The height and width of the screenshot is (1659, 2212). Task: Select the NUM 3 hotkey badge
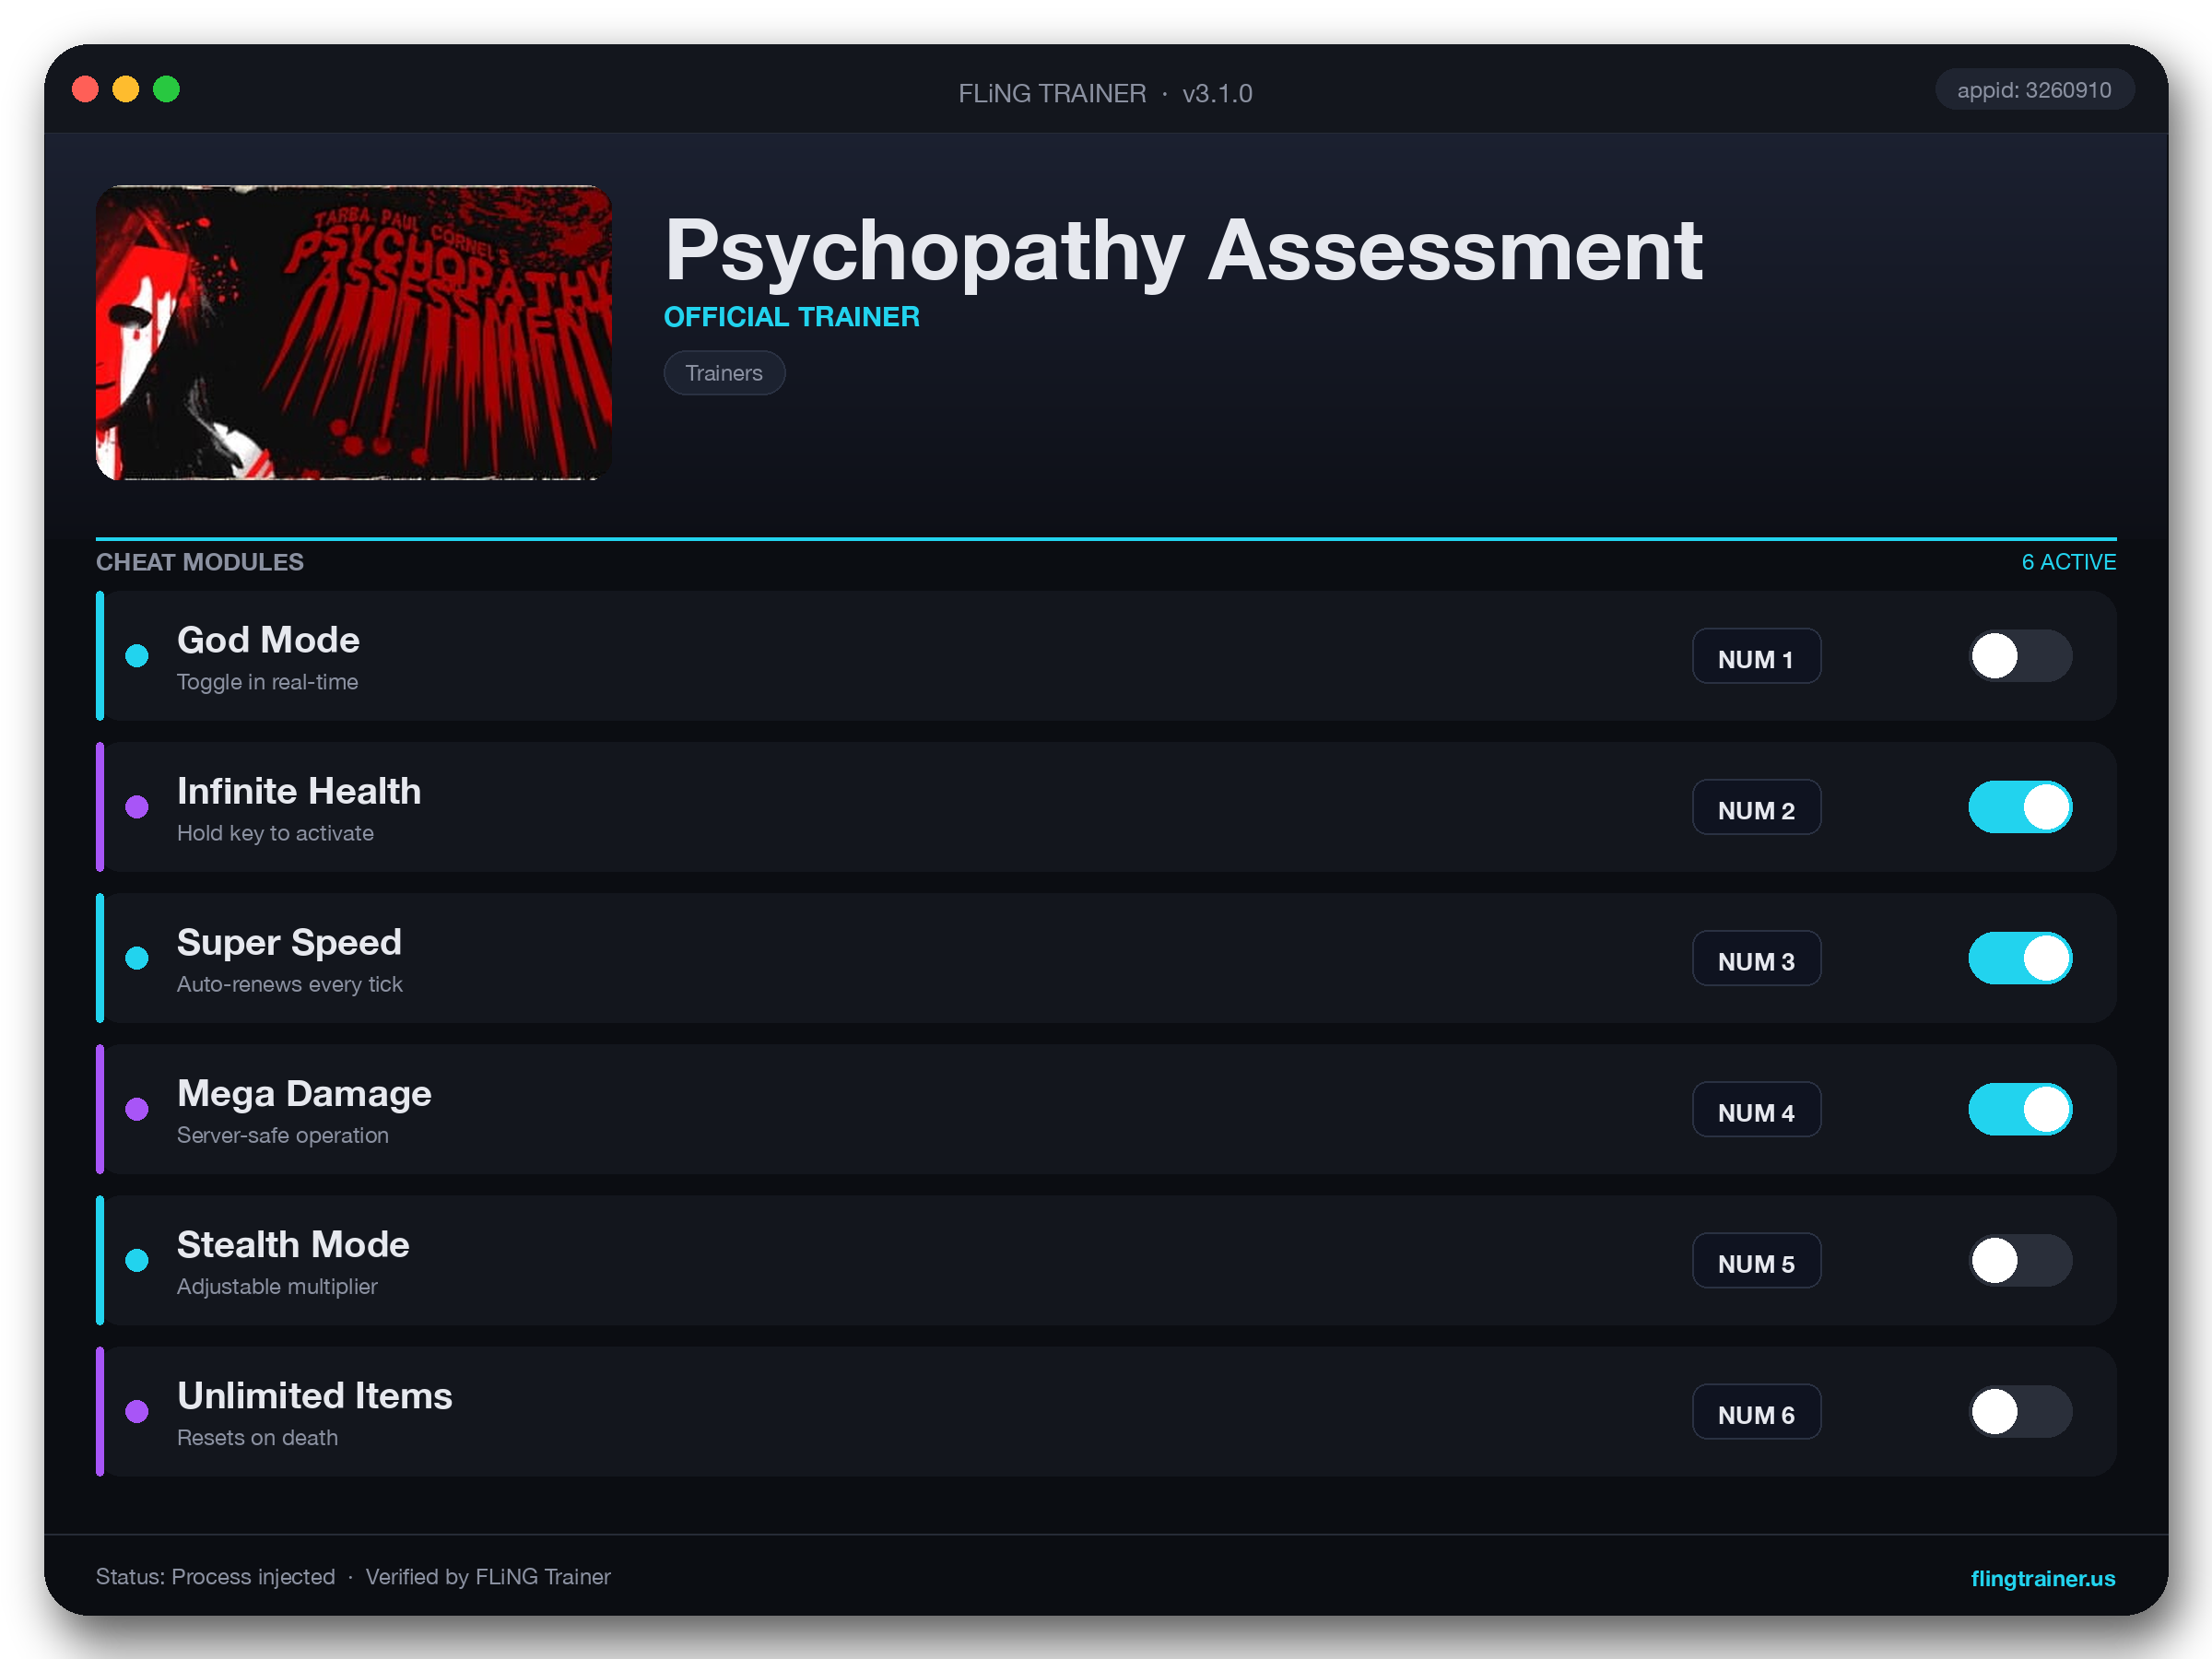1756,959
